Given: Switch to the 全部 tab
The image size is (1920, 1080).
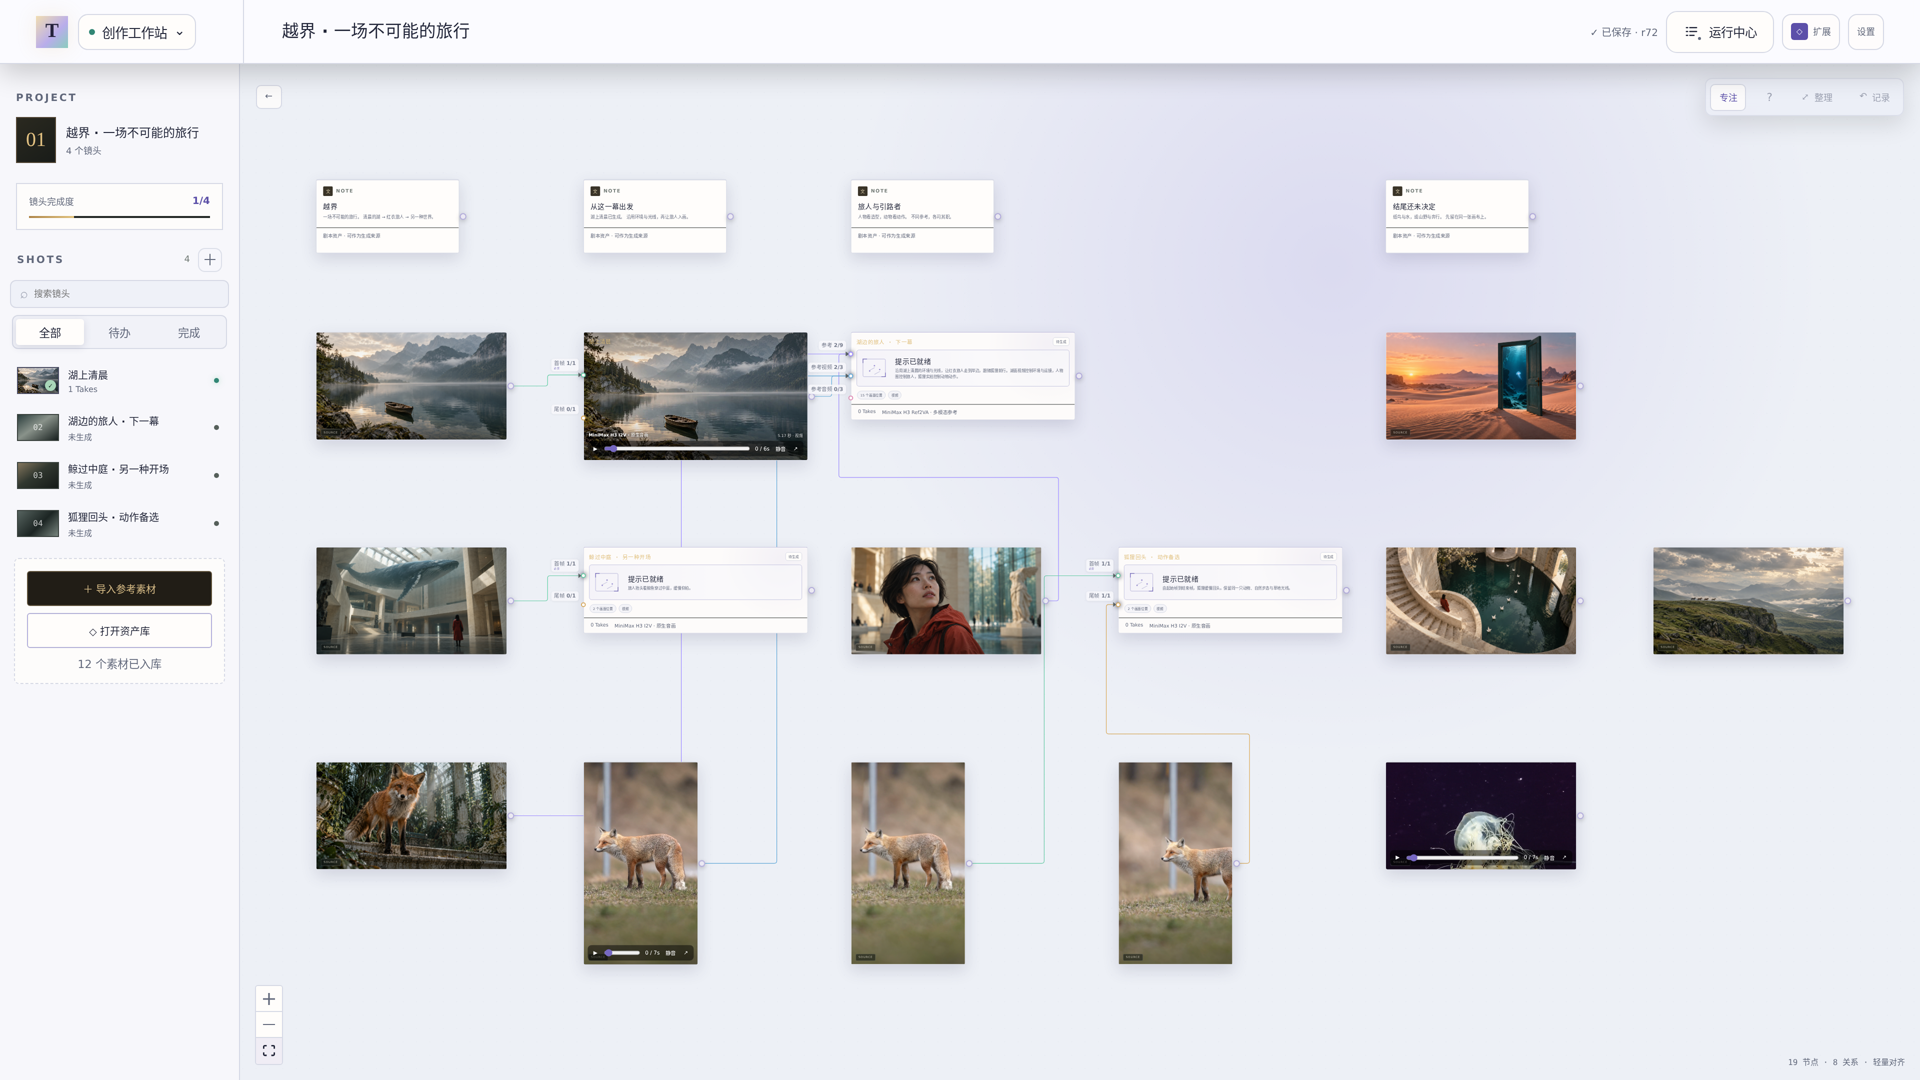Looking at the screenshot, I should coord(50,333).
